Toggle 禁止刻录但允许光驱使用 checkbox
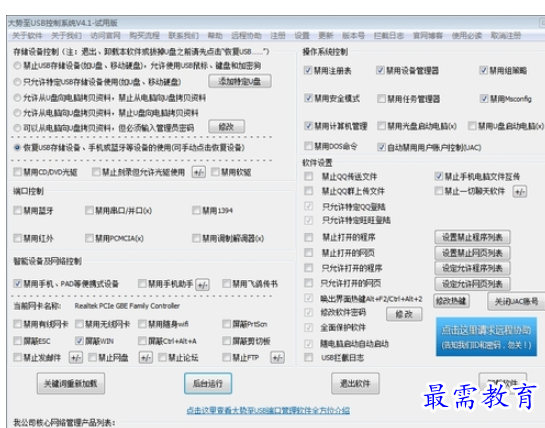This screenshot has height=428, width=545. (96, 172)
